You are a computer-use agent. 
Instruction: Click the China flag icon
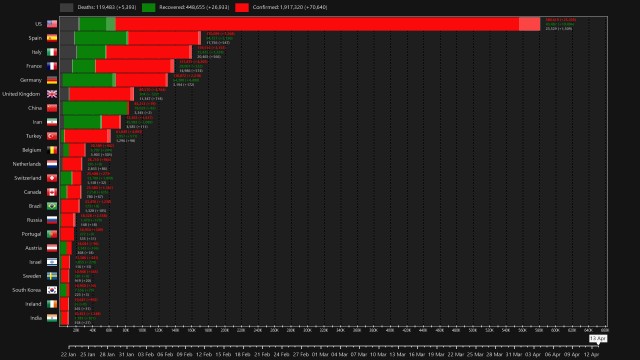click(52, 108)
